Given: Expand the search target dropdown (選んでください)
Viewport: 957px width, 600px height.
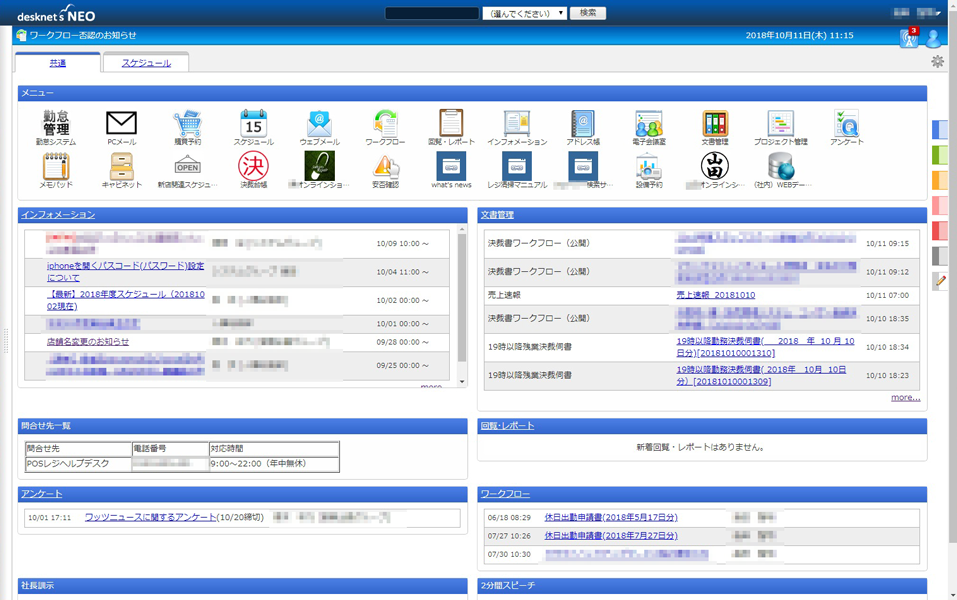Looking at the screenshot, I should tap(524, 13).
